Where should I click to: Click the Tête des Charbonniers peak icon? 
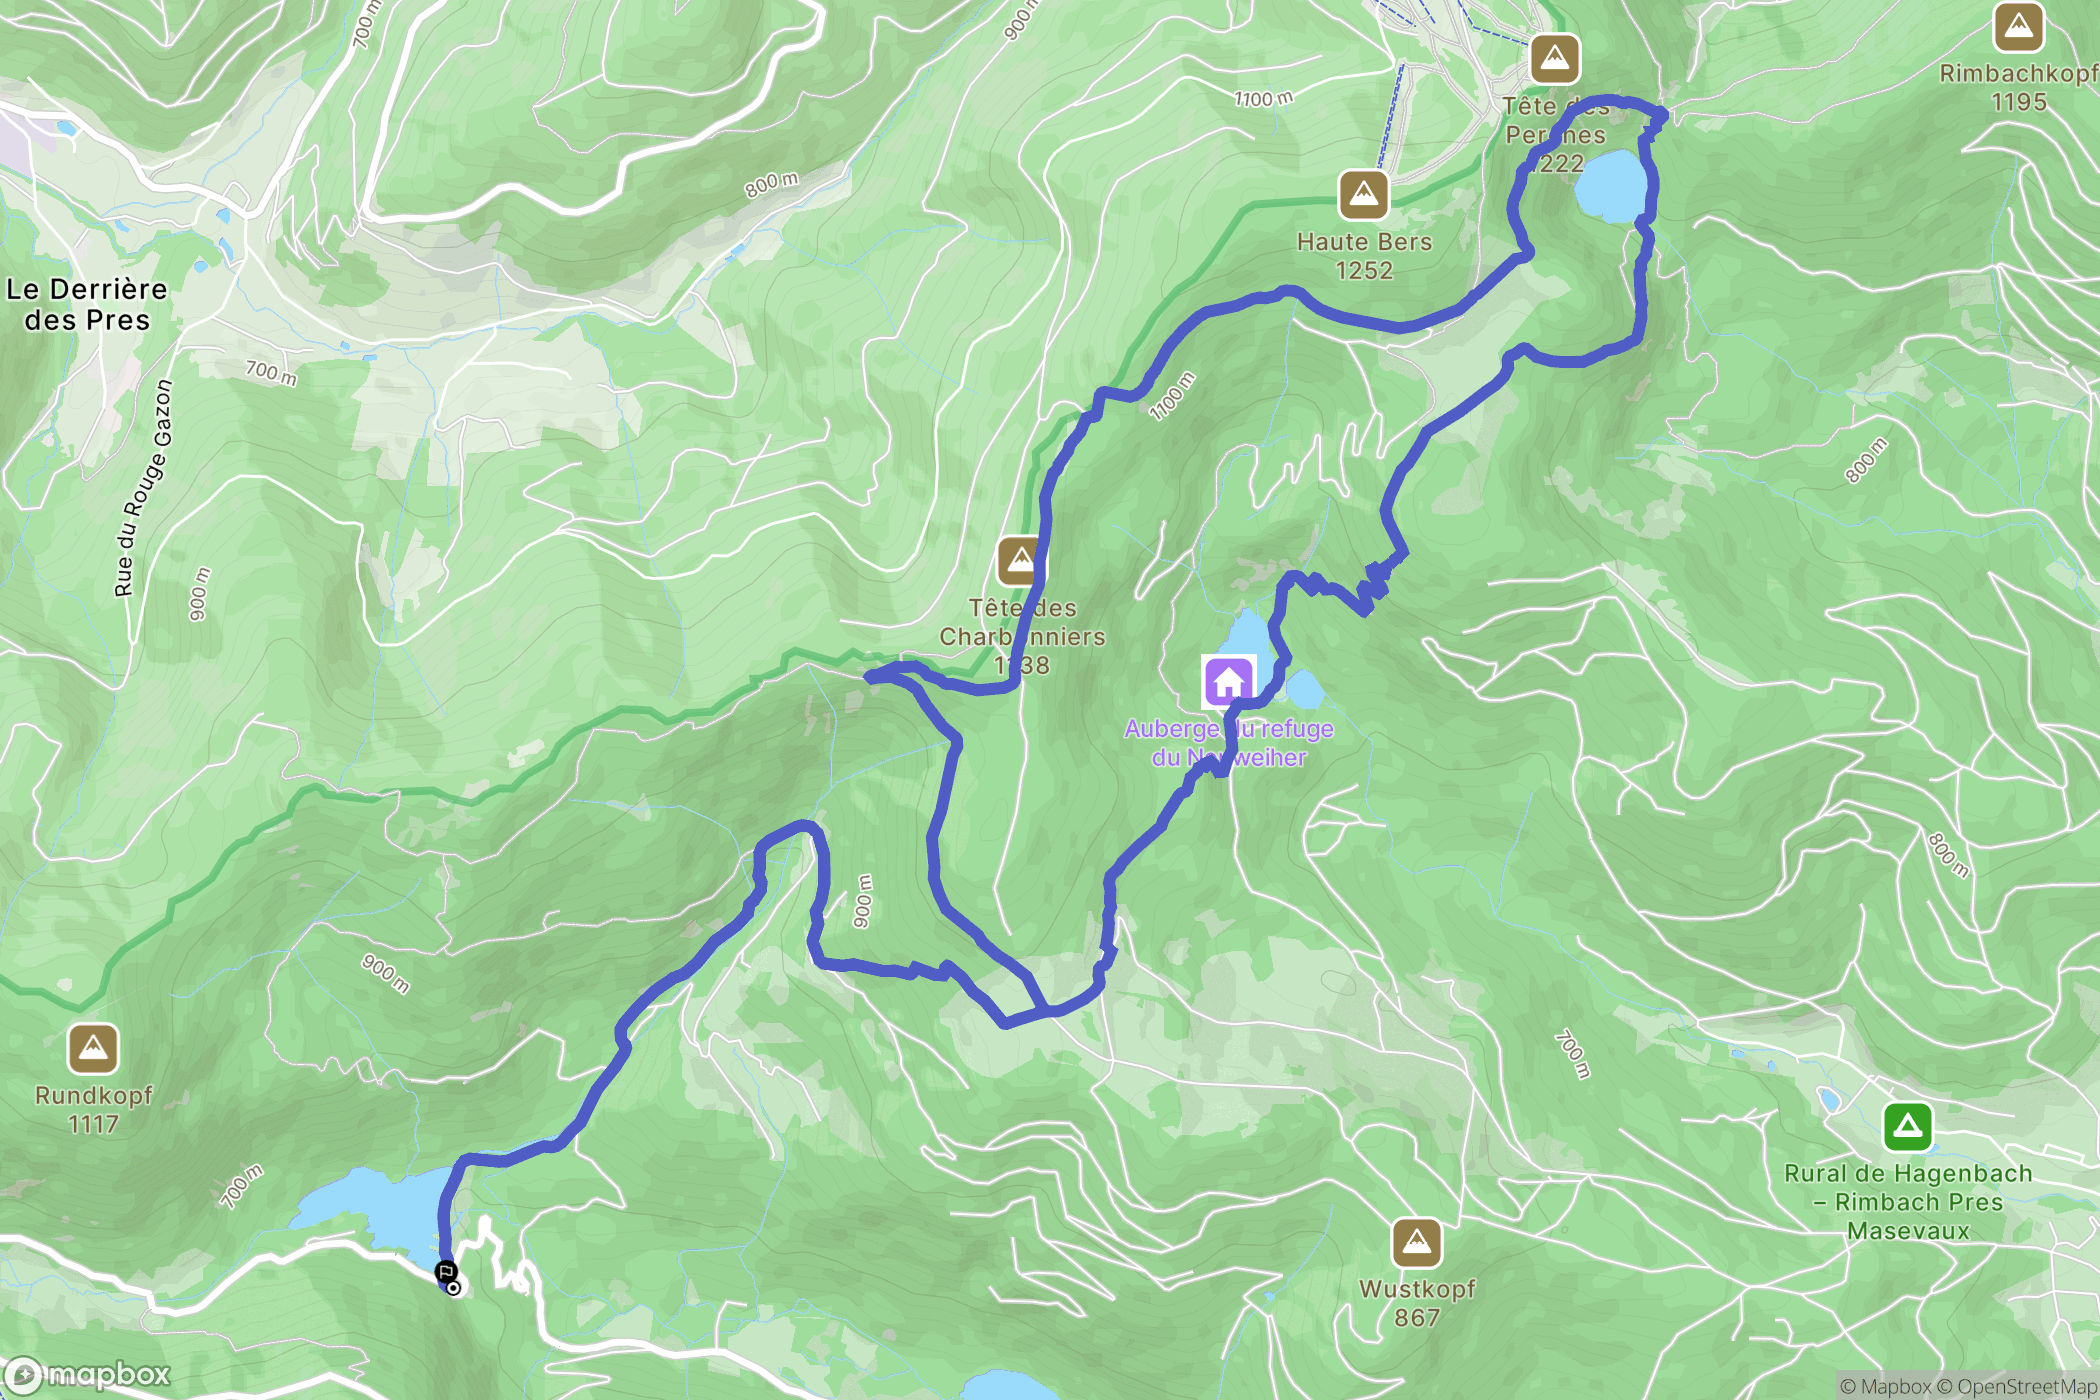click(x=1021, y=561)
